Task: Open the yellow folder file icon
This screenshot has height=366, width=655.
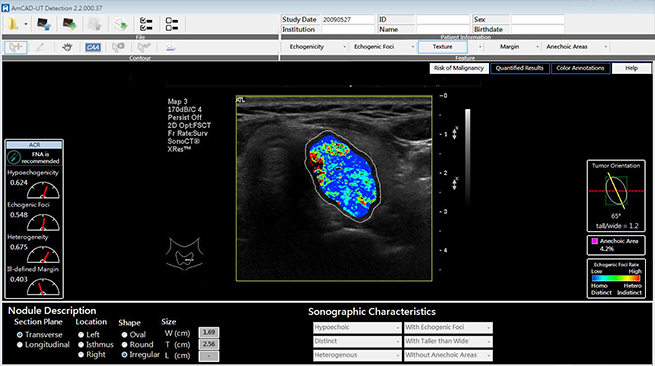Action: 13,24
